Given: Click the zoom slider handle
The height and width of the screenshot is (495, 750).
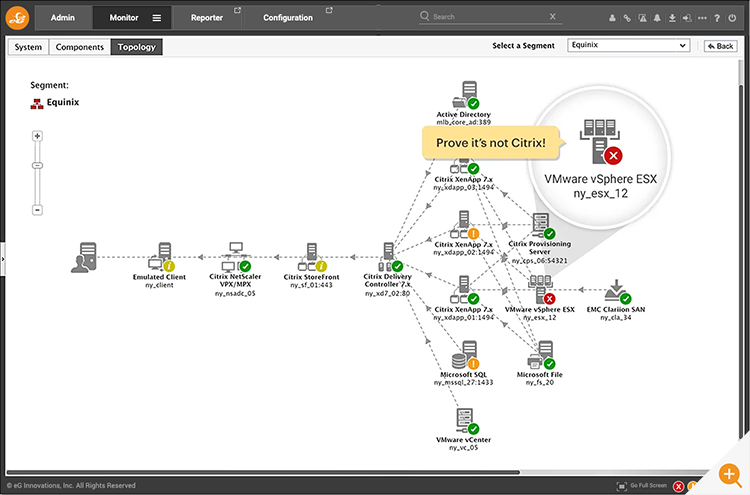Looking at the screenshot, I should 37,165.
